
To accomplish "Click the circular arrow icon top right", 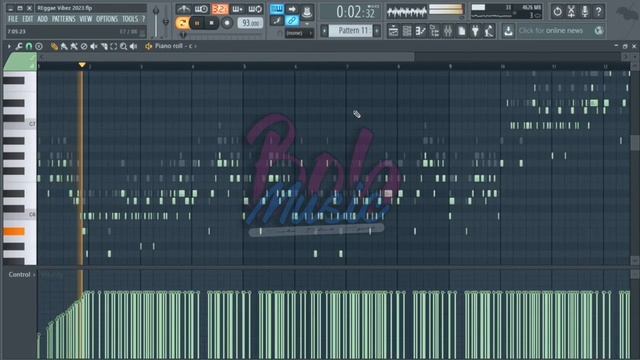I will coord(558,11).
